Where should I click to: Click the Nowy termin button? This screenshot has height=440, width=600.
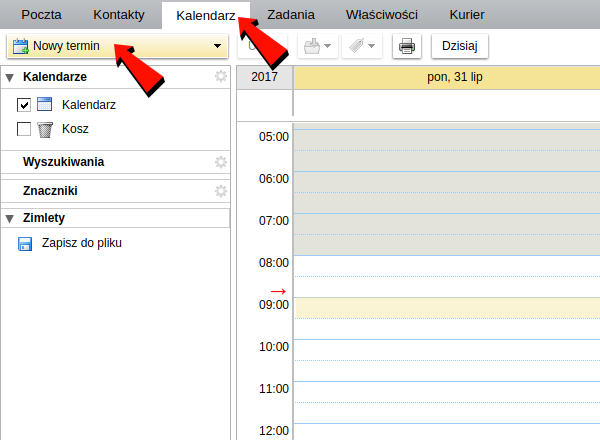[x=117, y=46]
